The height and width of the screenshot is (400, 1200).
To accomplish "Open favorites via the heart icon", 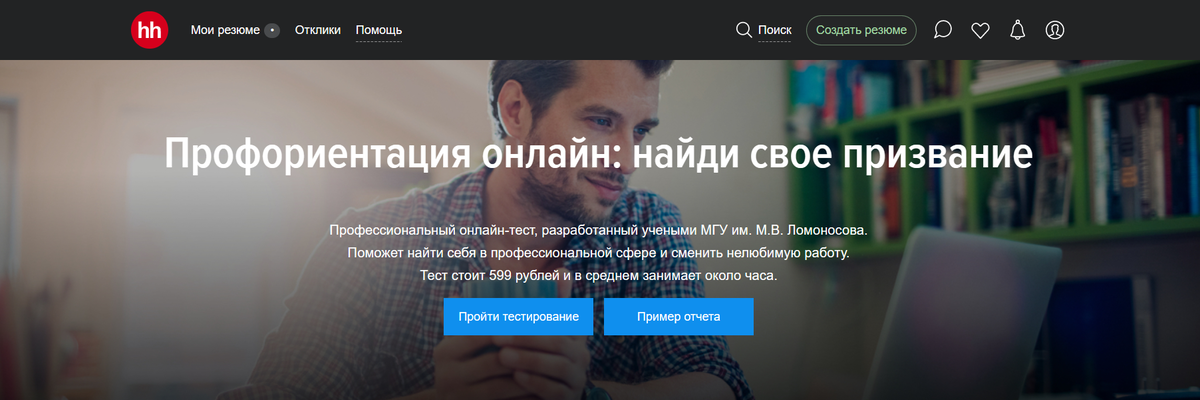I will click(980, 30).
